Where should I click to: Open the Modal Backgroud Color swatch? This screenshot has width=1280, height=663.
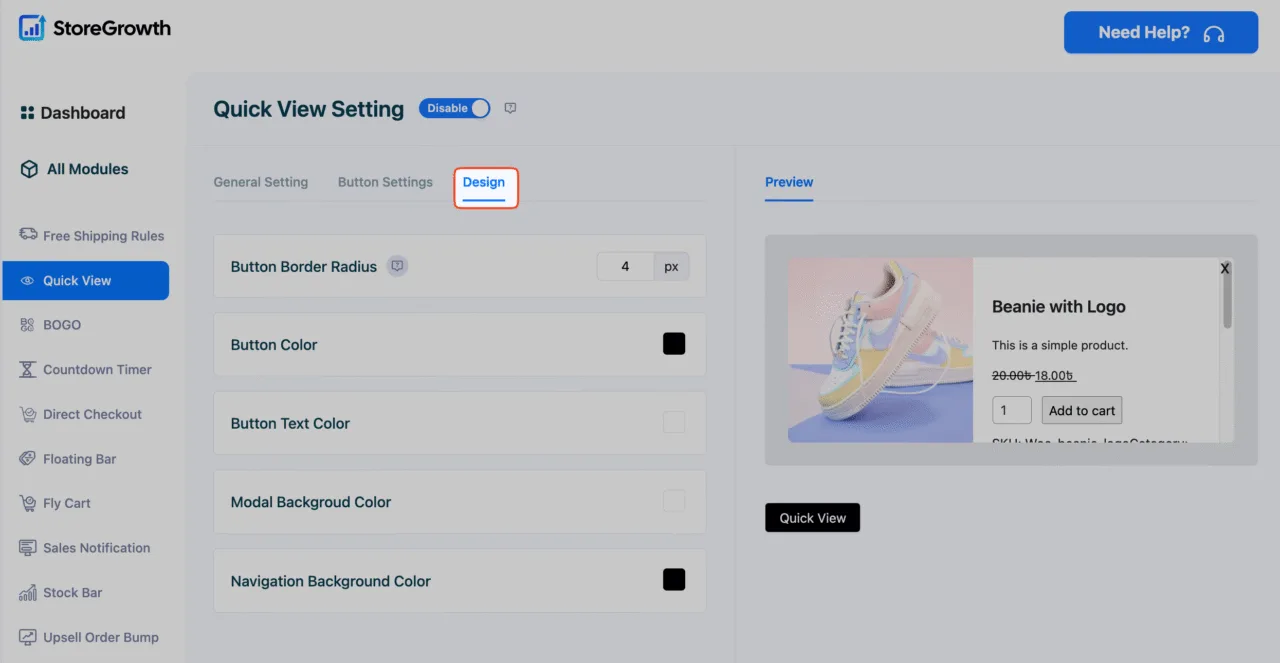click(674, 501)
